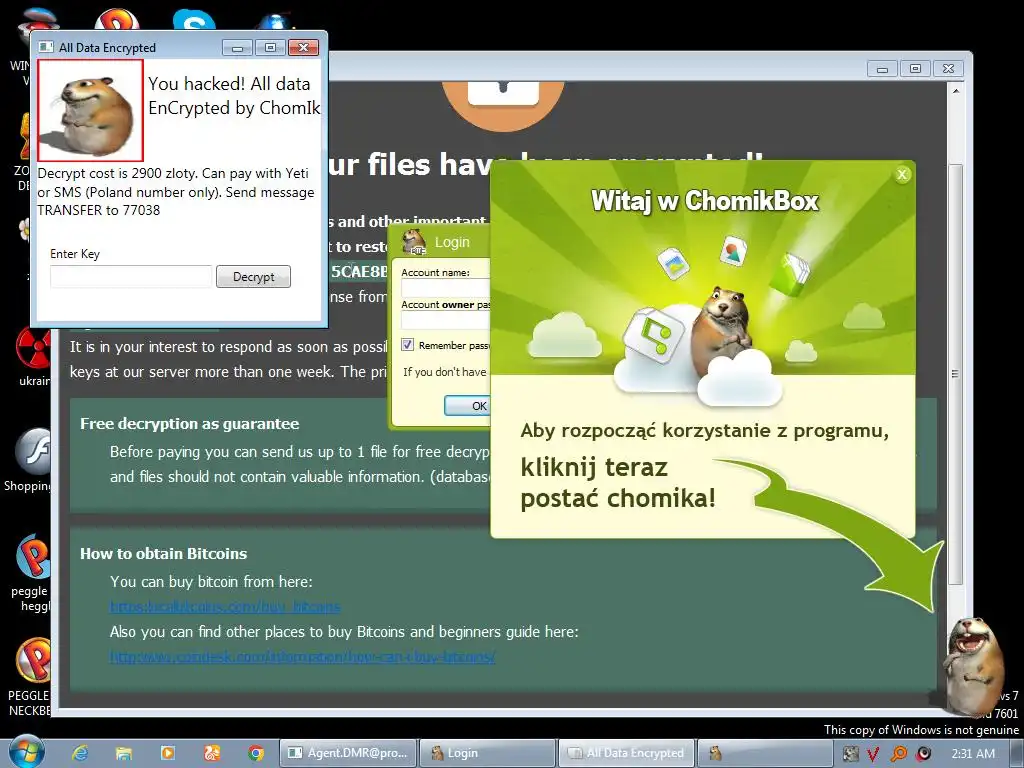Close the ransom note background window

[948, 69]
